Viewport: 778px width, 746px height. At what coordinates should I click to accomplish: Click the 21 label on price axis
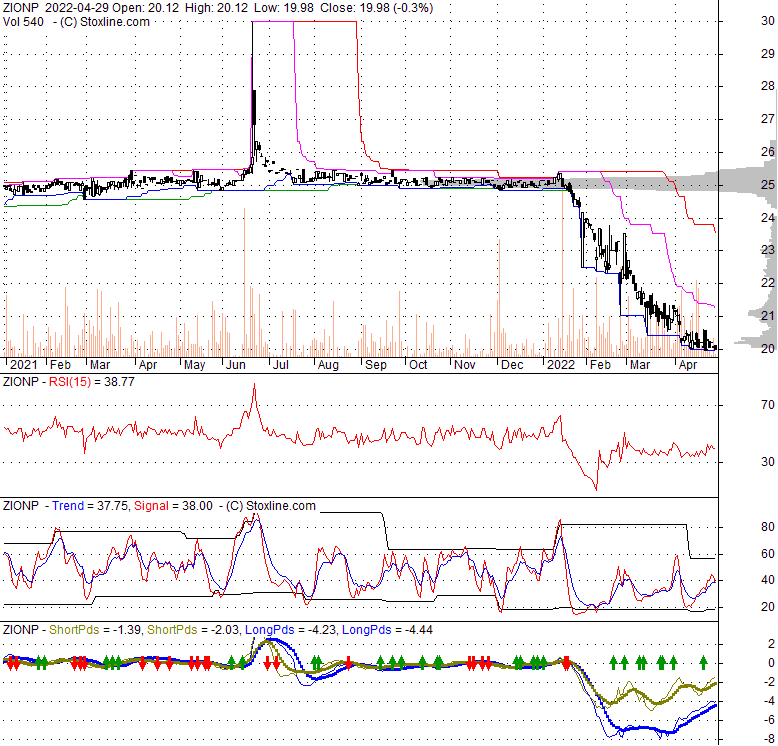[768, 315]
